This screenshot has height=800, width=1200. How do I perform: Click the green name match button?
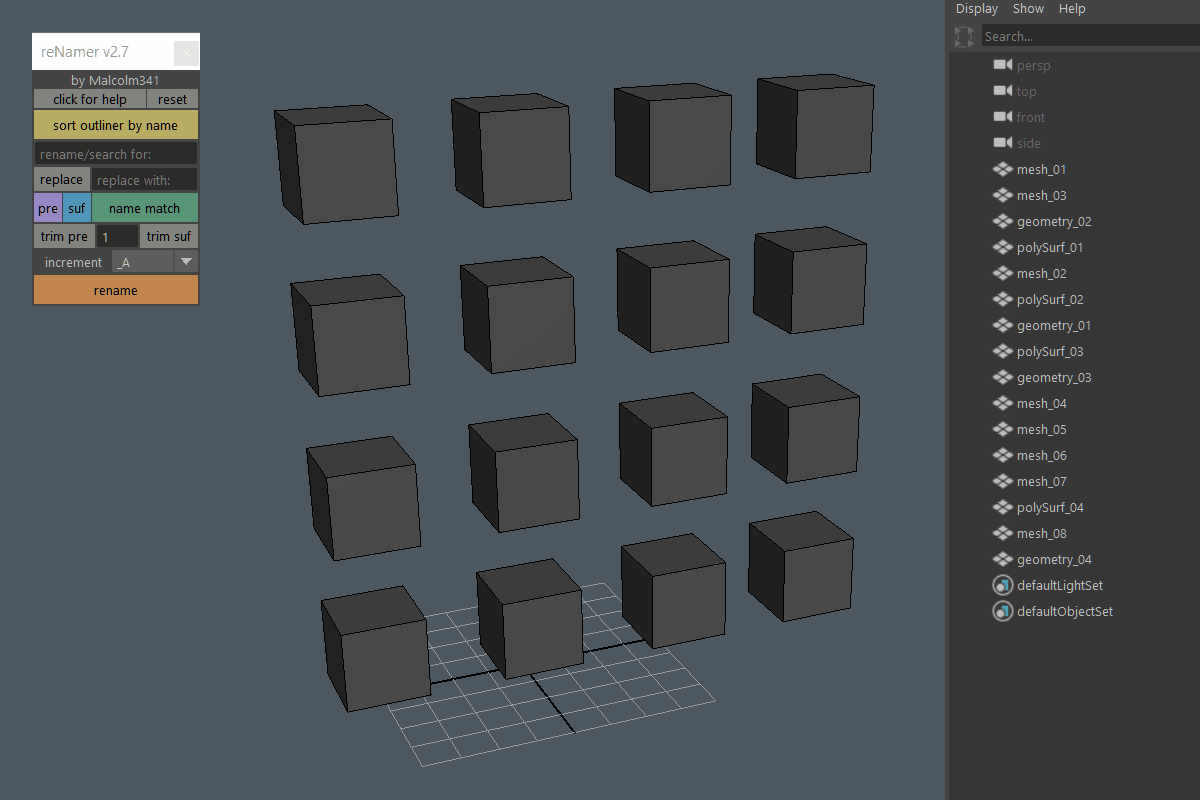click(145, 208)
